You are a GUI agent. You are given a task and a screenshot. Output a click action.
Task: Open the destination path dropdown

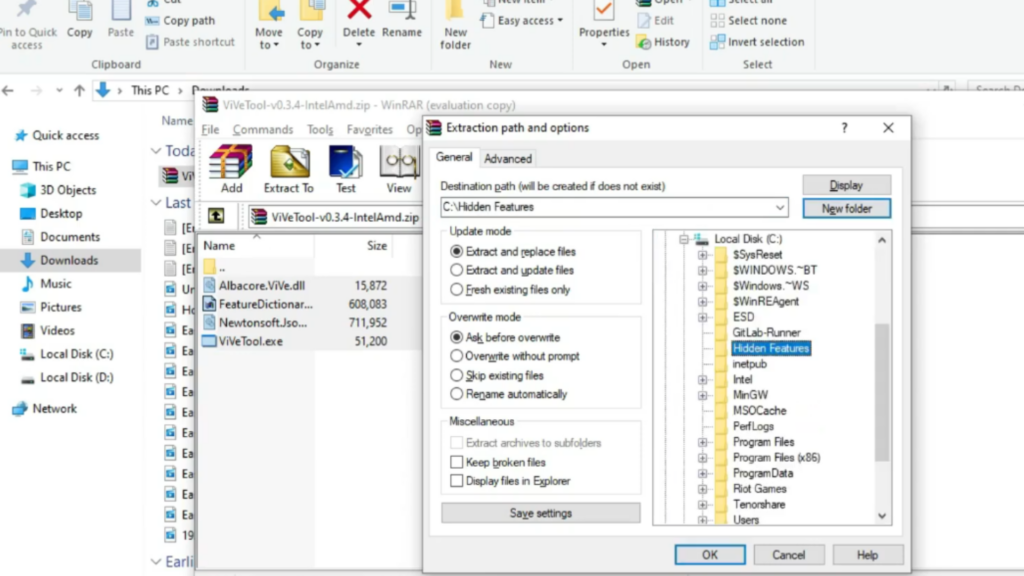[782, 207]
